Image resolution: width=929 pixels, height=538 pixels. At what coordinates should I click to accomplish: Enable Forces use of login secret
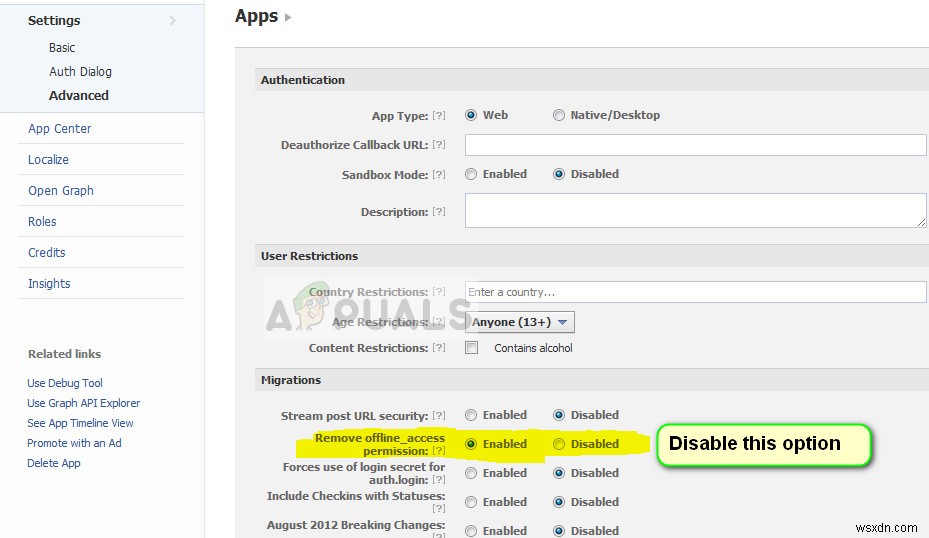click(471, 473)
